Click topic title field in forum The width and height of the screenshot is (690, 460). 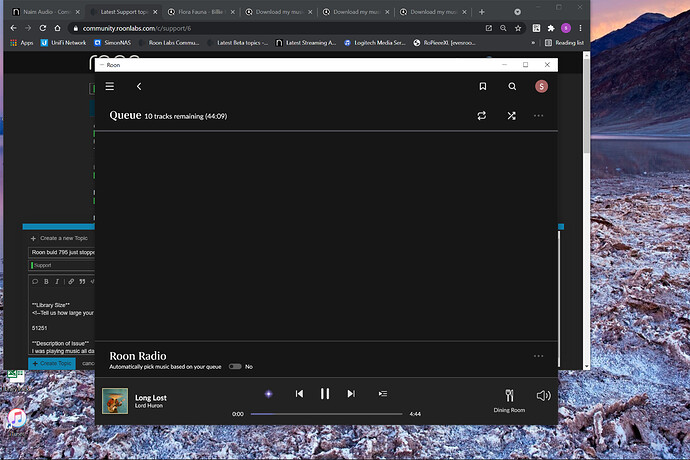(62, 252)
